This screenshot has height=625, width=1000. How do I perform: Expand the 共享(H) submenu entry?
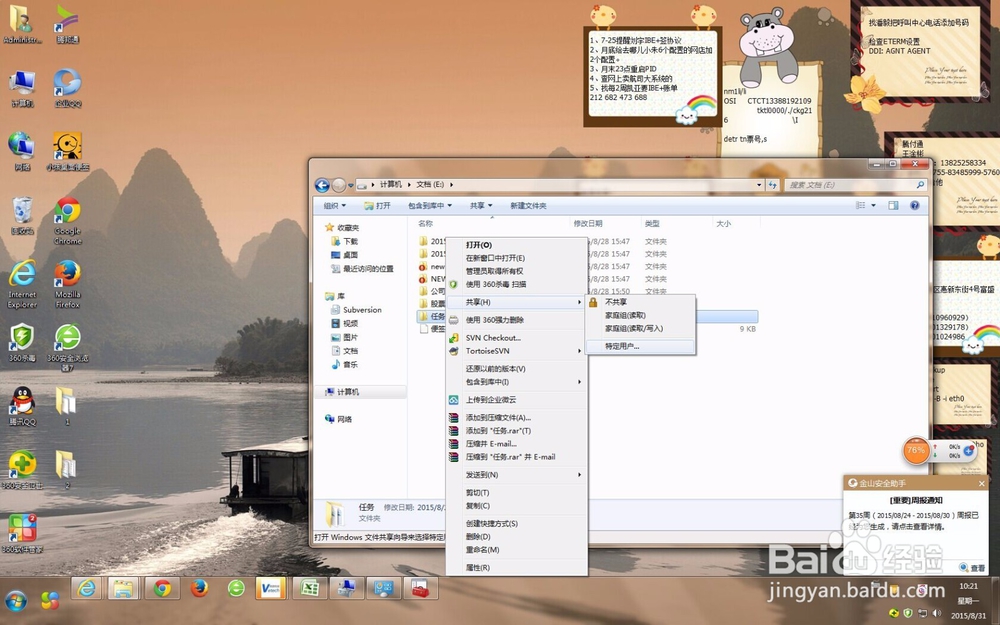pyautogui.click(x=516, y=302)
